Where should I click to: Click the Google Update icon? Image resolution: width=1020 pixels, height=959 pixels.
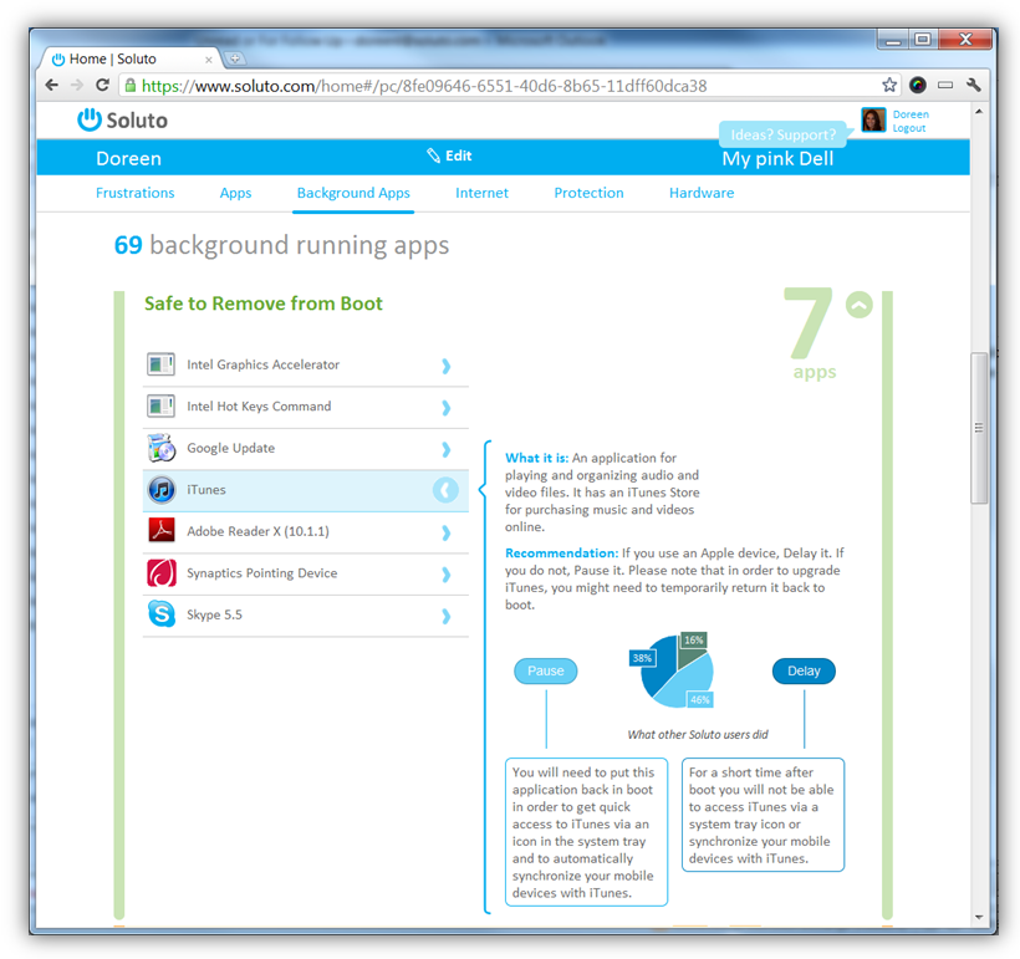(x=161, y=448)
